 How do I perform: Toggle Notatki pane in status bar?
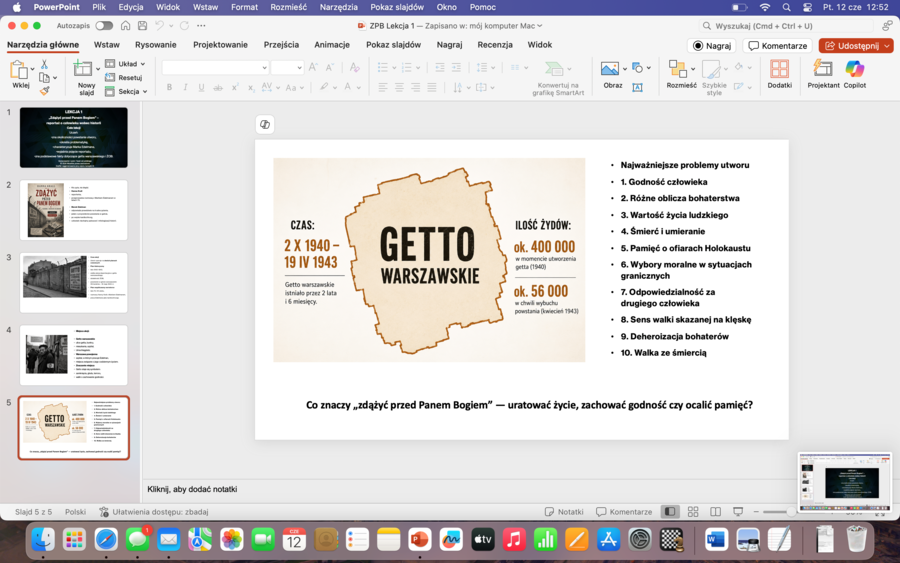[564, 511]
